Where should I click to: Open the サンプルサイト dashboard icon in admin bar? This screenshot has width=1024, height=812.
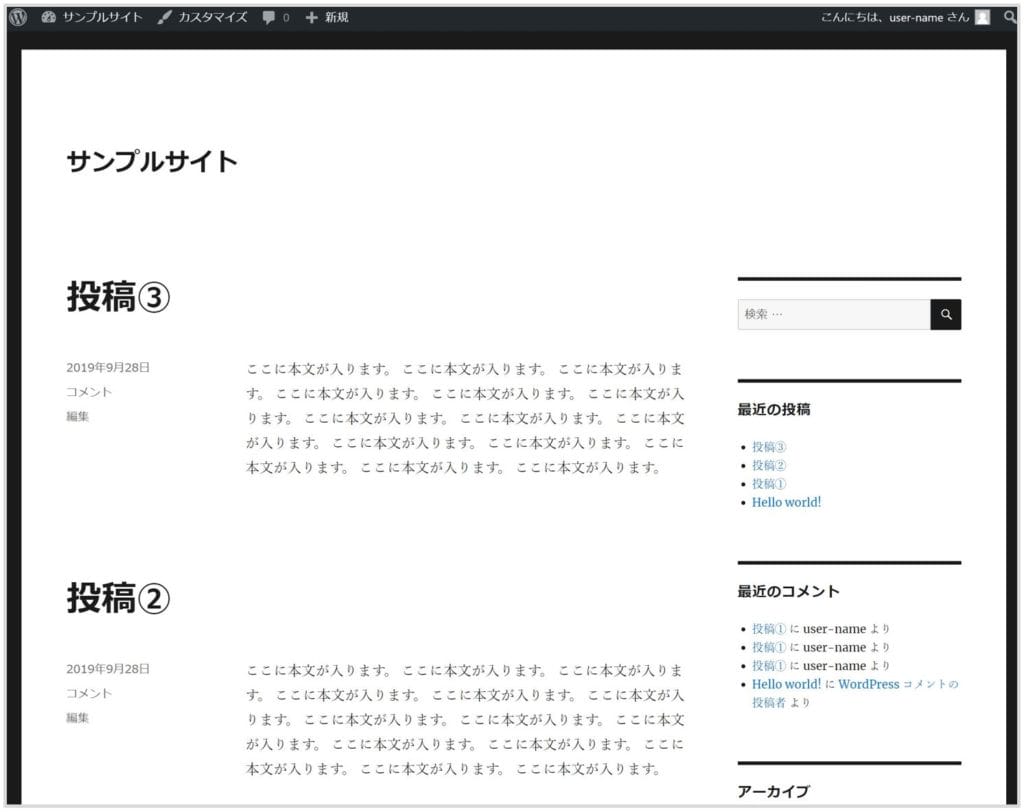click(50, 17)
